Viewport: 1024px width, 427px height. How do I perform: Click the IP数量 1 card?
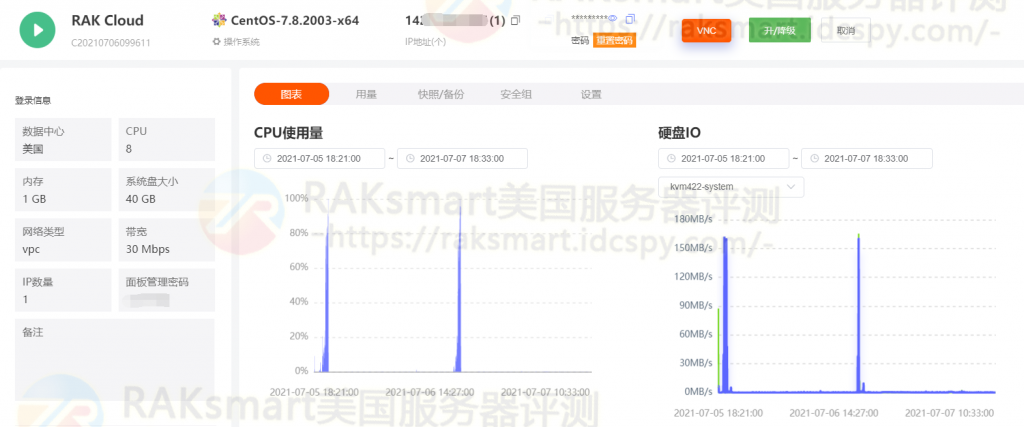63,290
